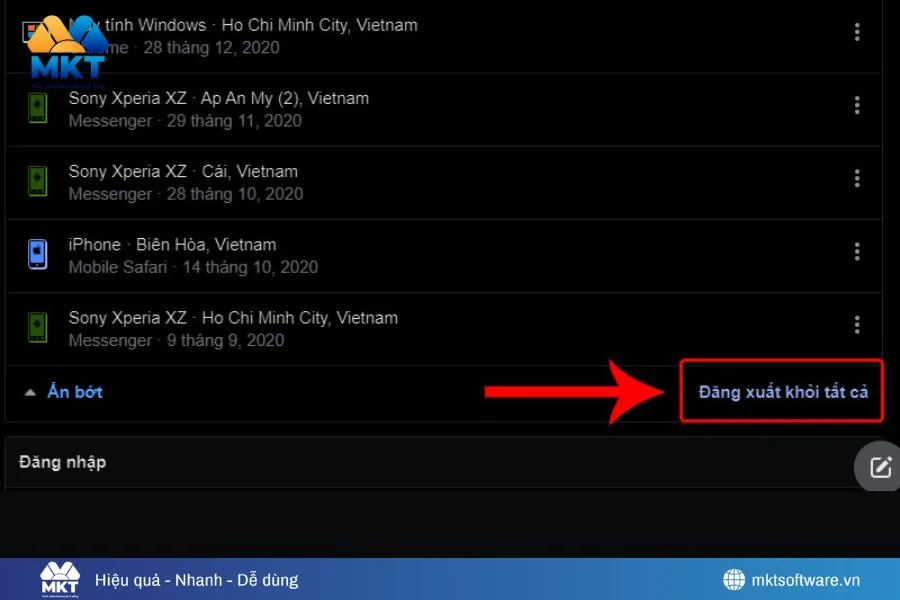900x600 pixels.
Task: Click the compose new message pencil icon
Action: pos(880,467)
